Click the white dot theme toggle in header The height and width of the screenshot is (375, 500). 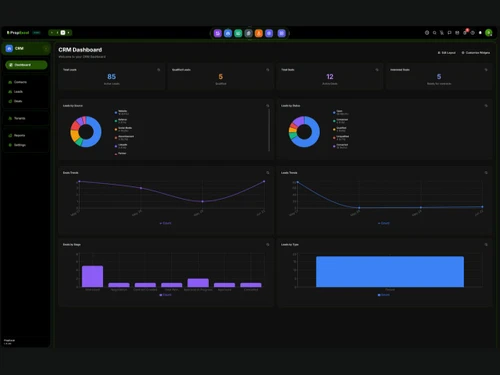pyautogui.click(x=480, y=33)
